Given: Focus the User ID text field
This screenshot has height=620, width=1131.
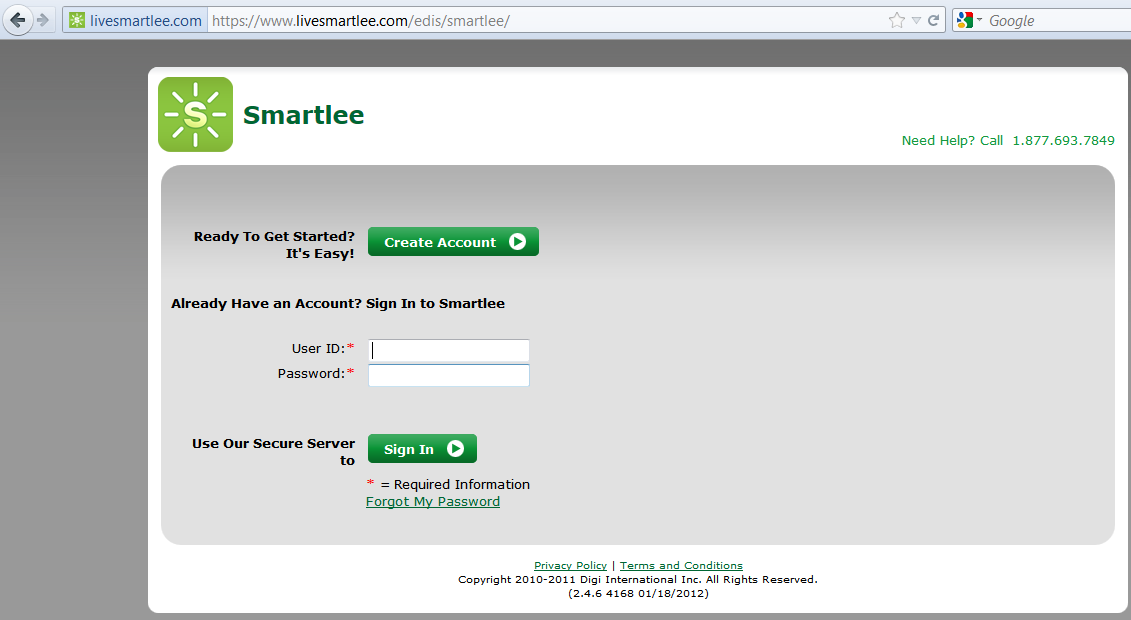Looking at the screenshot, I should pyautogui.click(x=449, y=350).
